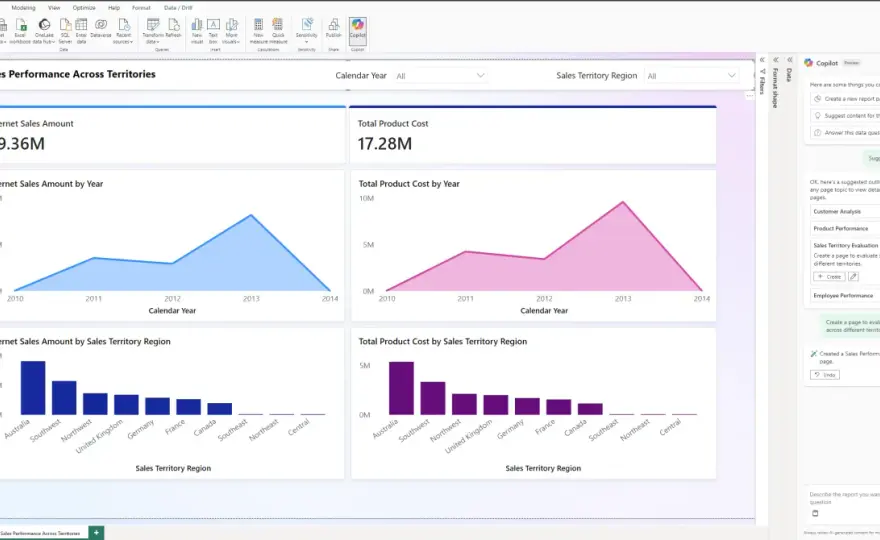Expand the Format shape pane
The image size is (880, 540).
click(x=776, y=60)
